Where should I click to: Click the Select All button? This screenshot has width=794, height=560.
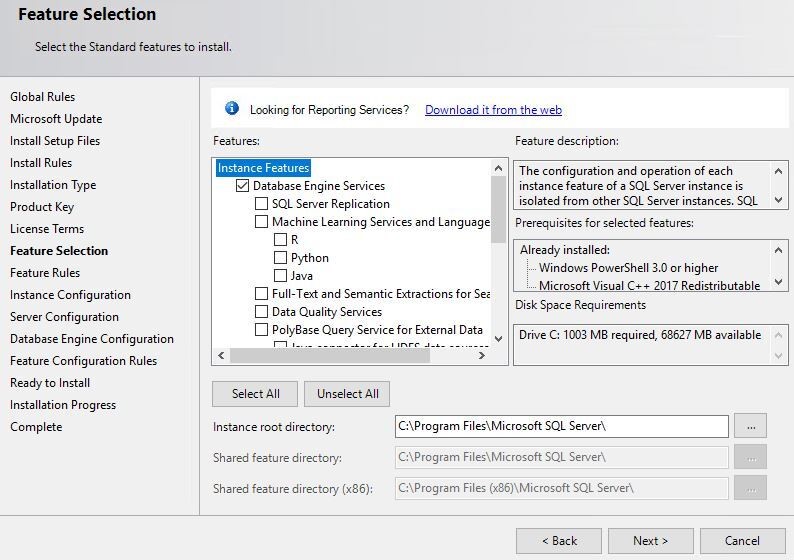(x=255, y=394)
